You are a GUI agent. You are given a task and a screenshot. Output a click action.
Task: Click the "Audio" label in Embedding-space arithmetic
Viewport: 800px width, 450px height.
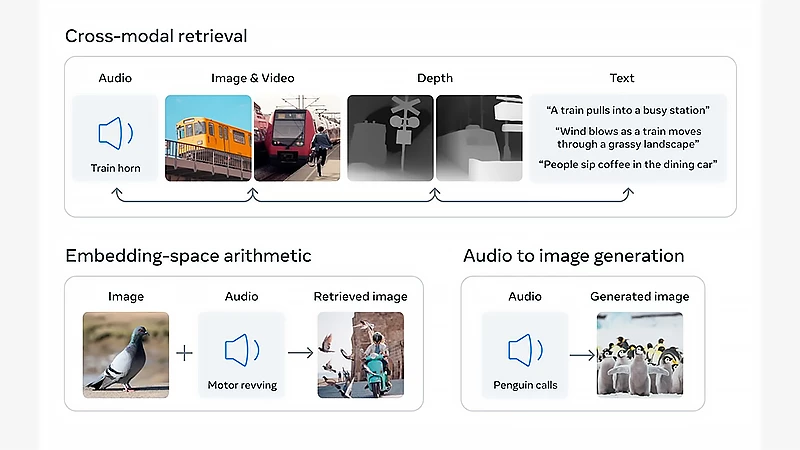tap(242, 296)
